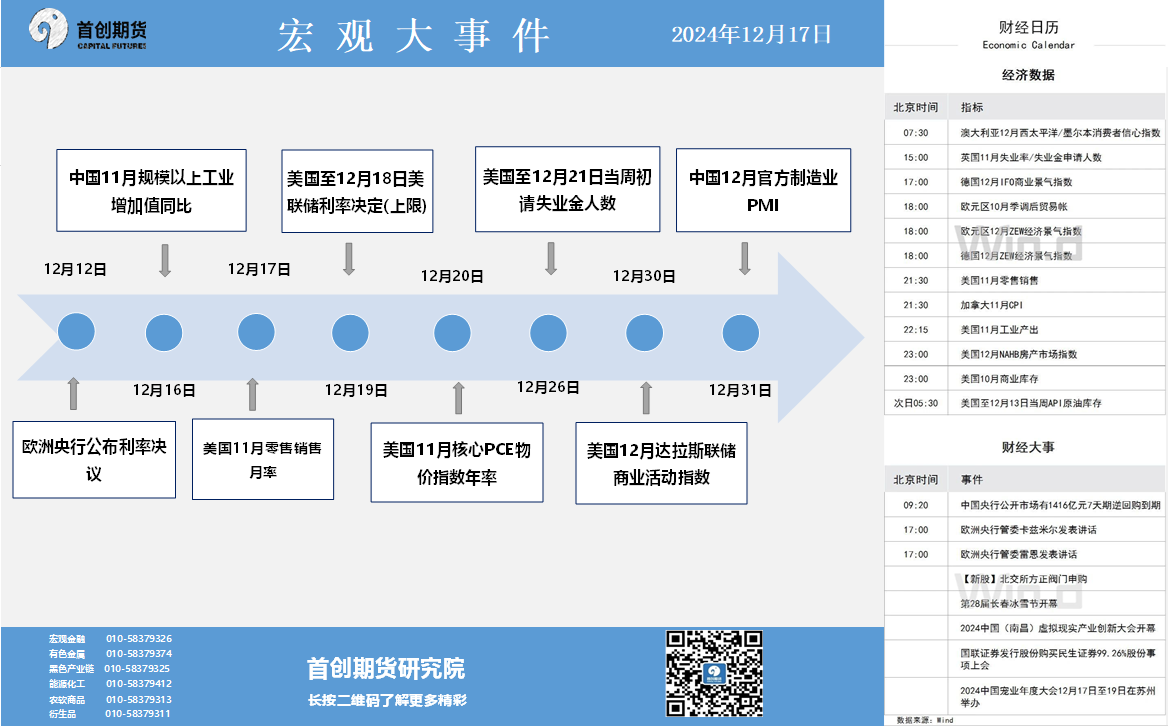Click the 07:30 time cell
Viewport: 1168px width, 727px height.
tap(915, 133)
